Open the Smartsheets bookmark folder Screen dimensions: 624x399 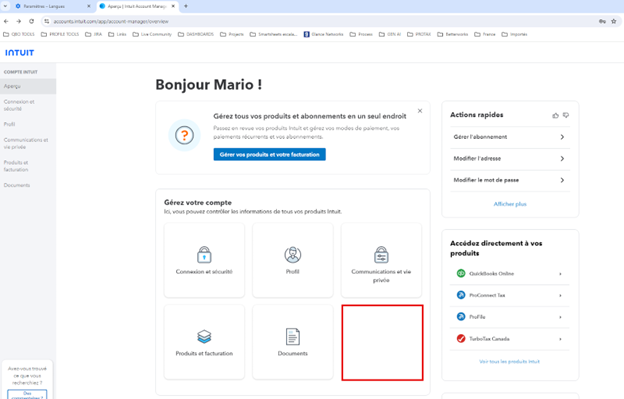[273, 34]
